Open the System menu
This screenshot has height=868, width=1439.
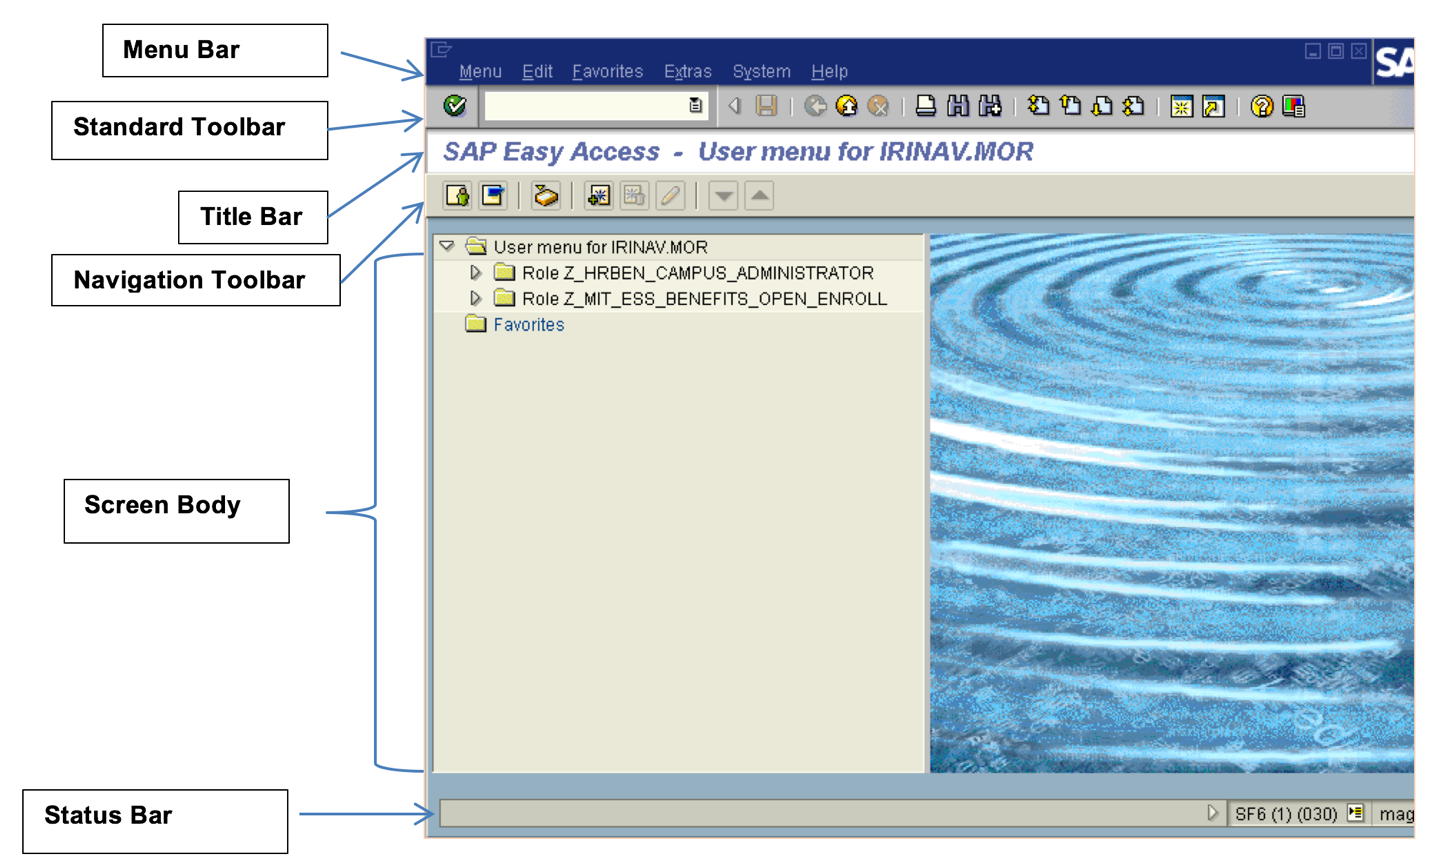coord(761,71)
